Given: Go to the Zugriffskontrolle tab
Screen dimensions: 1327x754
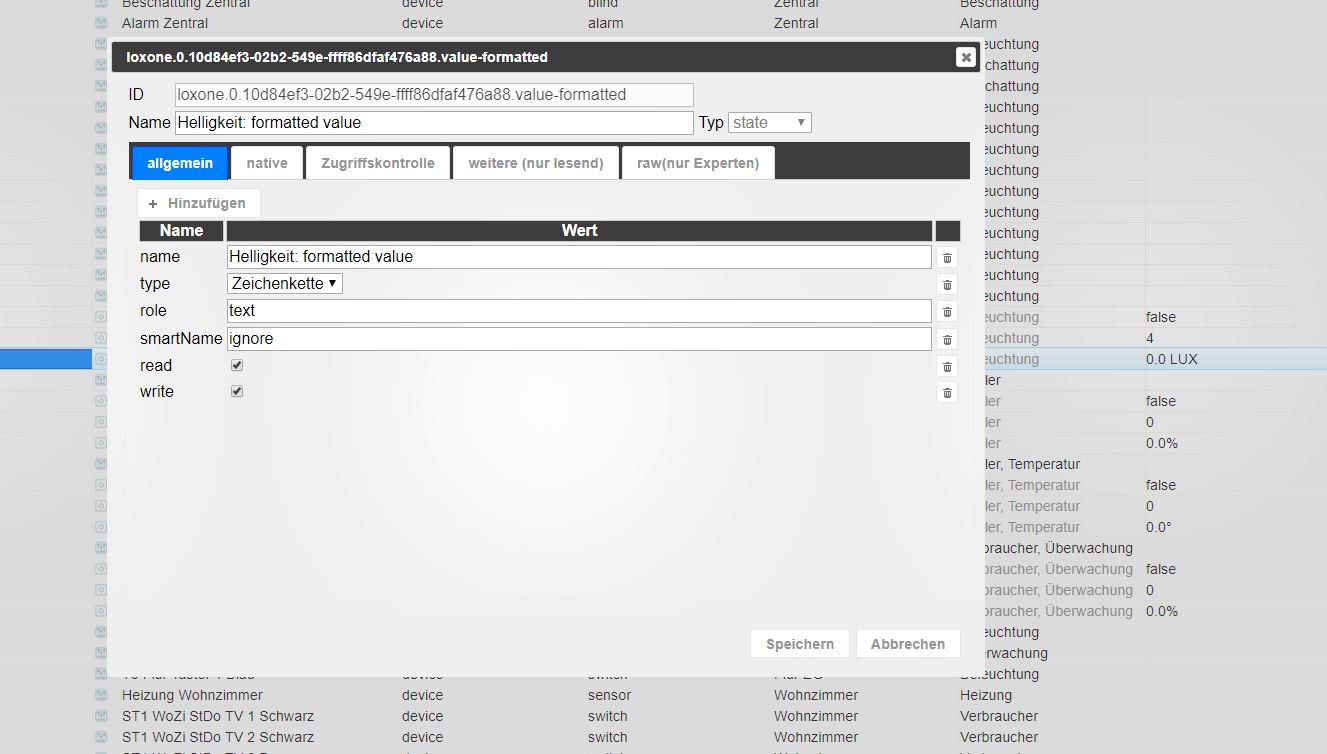Looking at the screenshot, I should click(378, 163).
